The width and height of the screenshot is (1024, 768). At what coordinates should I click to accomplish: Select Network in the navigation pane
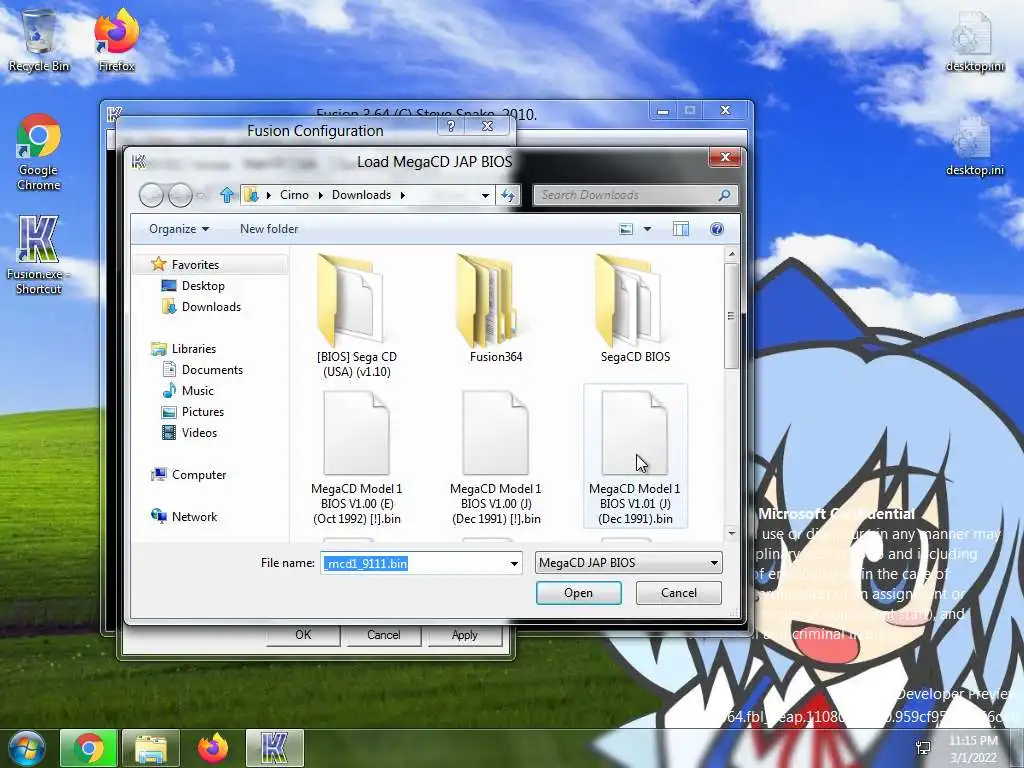click(x=194, y=517)
